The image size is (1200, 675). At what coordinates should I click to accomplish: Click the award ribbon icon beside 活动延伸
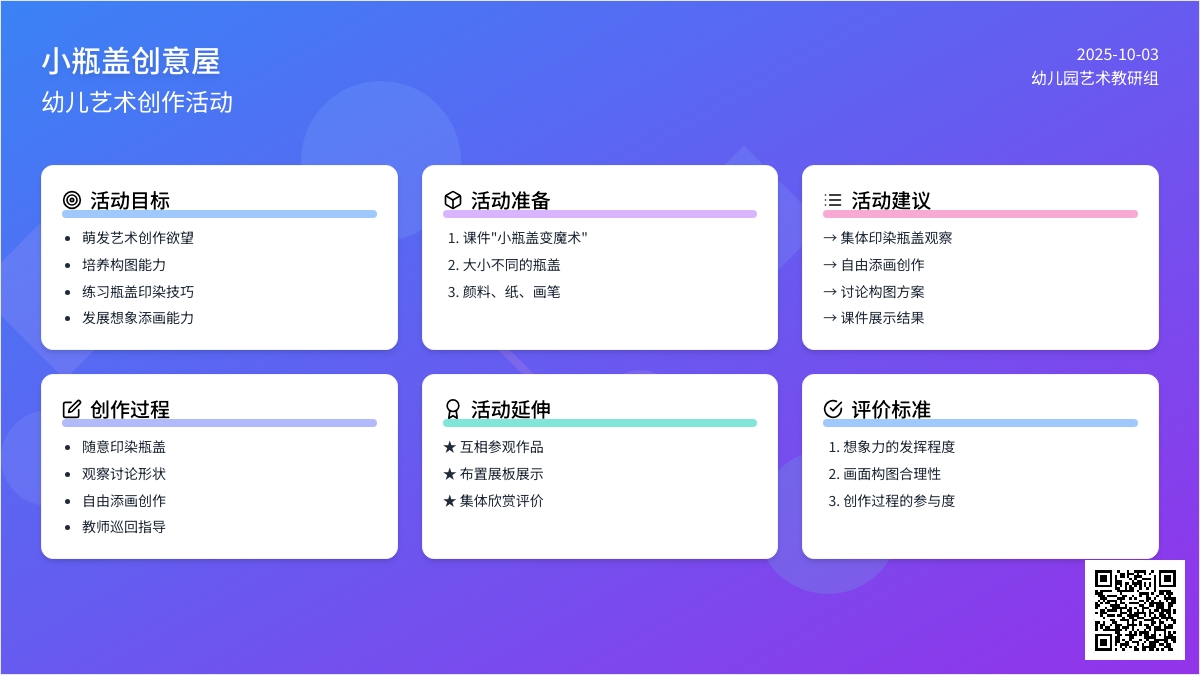(452, 409)
